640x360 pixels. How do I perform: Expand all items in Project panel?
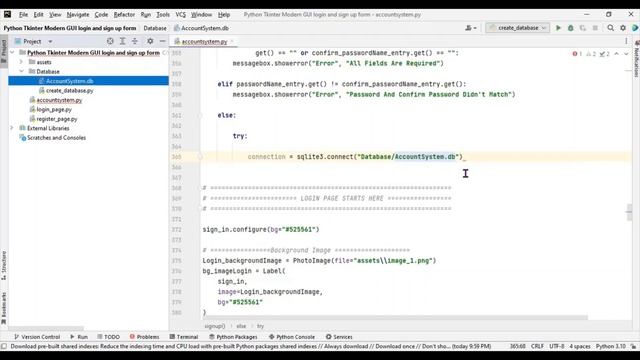tap(122, 41)
